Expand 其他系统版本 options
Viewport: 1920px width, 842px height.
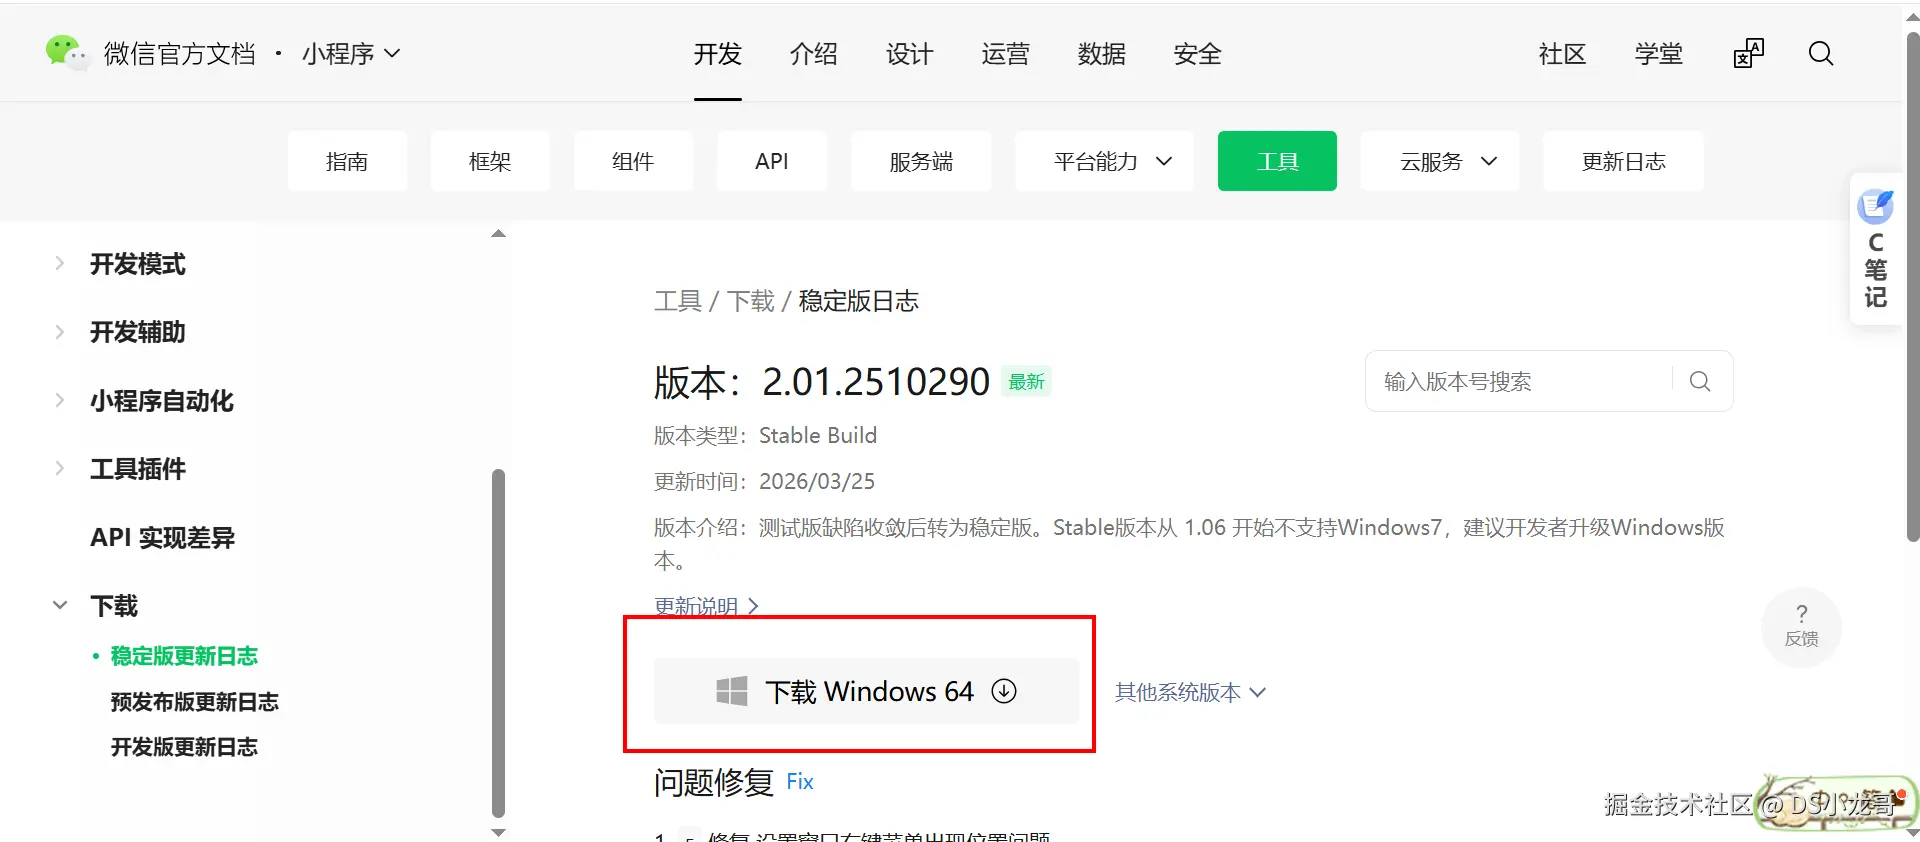coord(1190,692)
